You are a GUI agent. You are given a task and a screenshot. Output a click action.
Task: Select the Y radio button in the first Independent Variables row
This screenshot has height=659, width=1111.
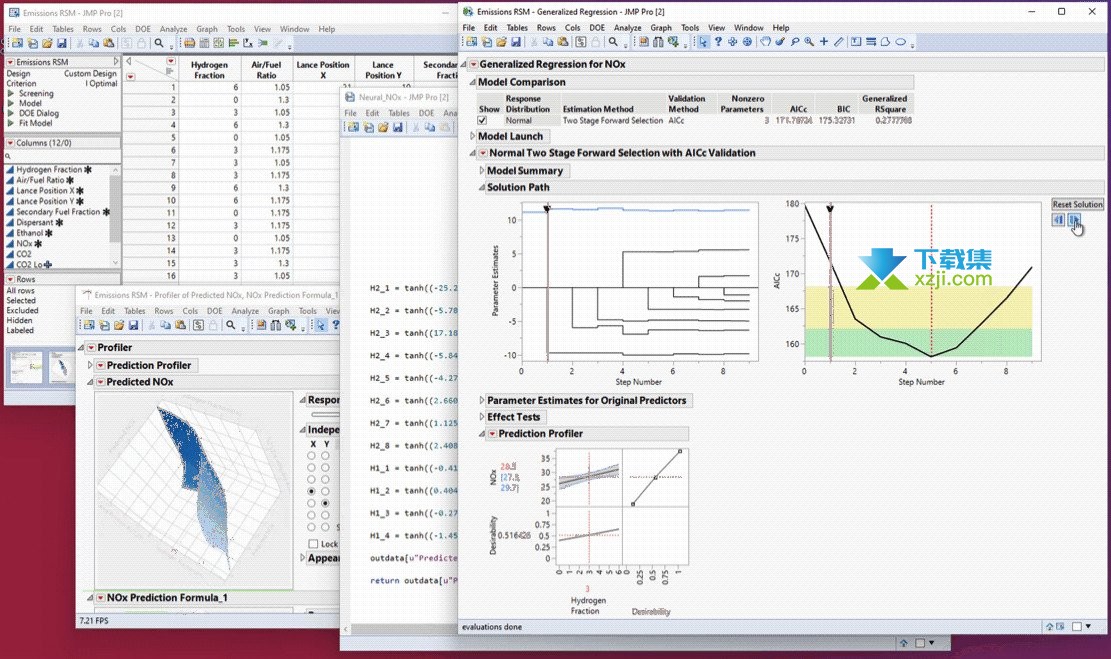click(x=325, y=456)
